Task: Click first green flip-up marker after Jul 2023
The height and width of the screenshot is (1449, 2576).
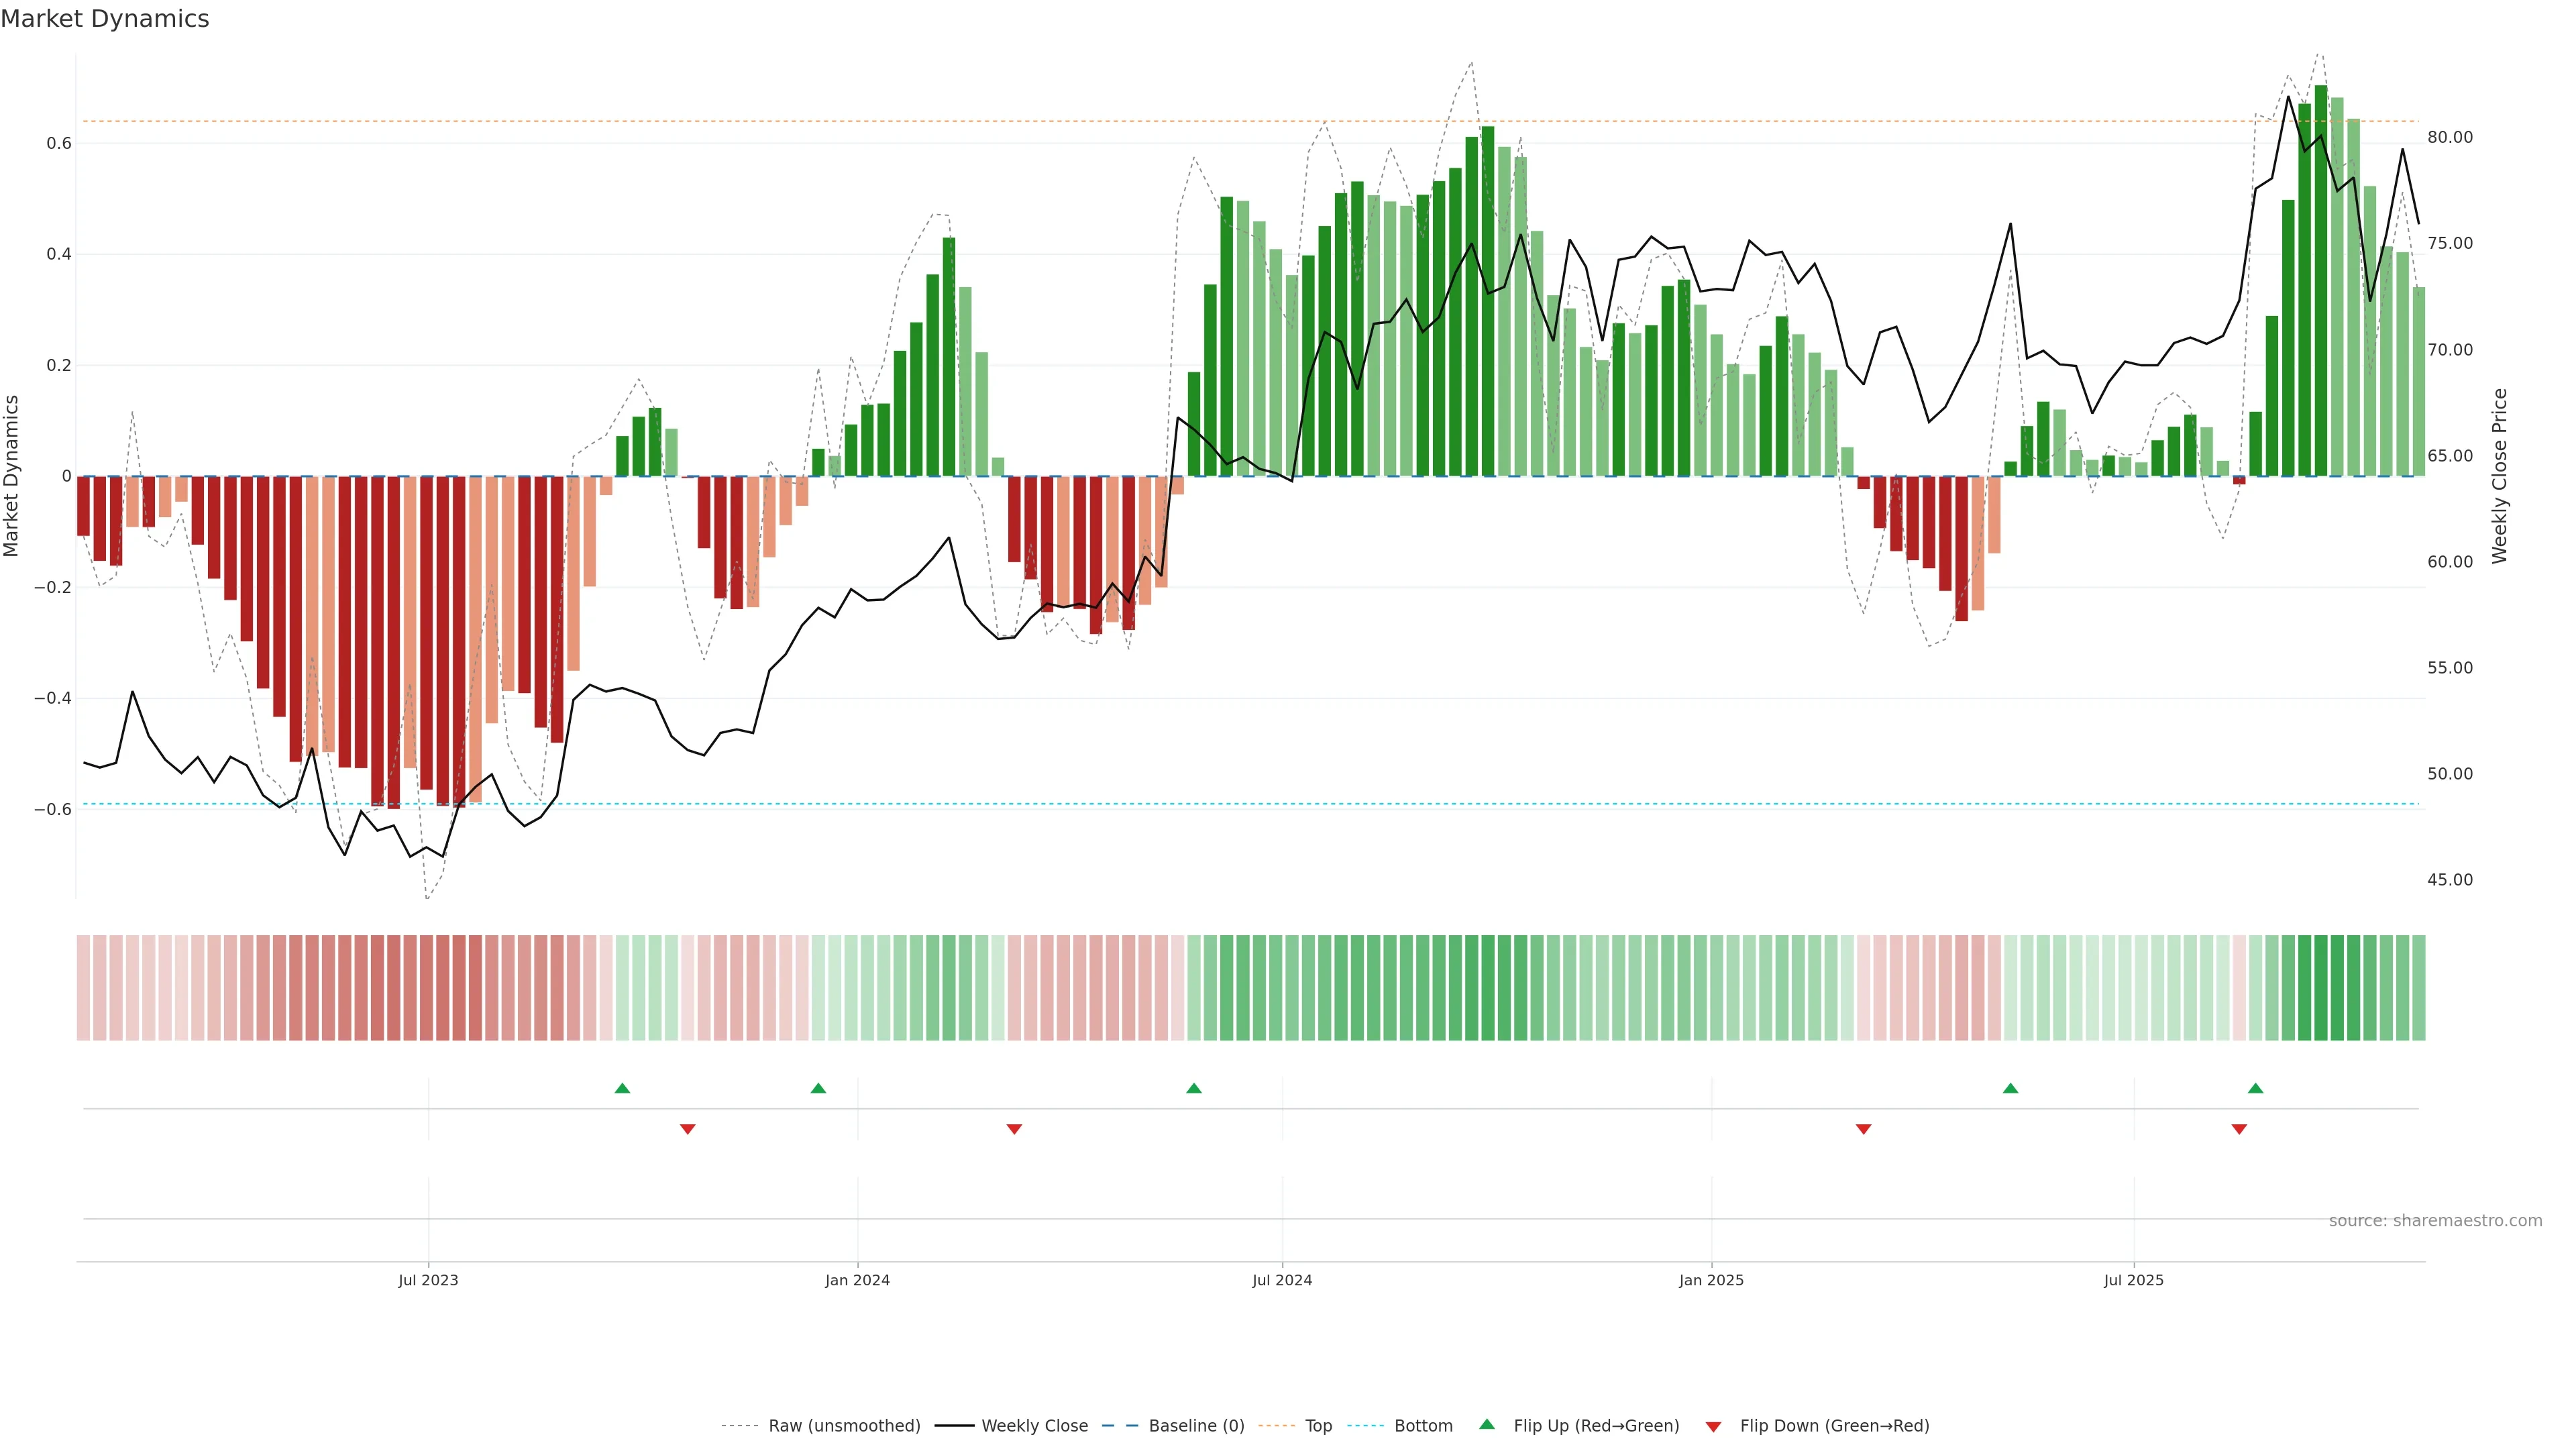Action: click(622, 1088)
